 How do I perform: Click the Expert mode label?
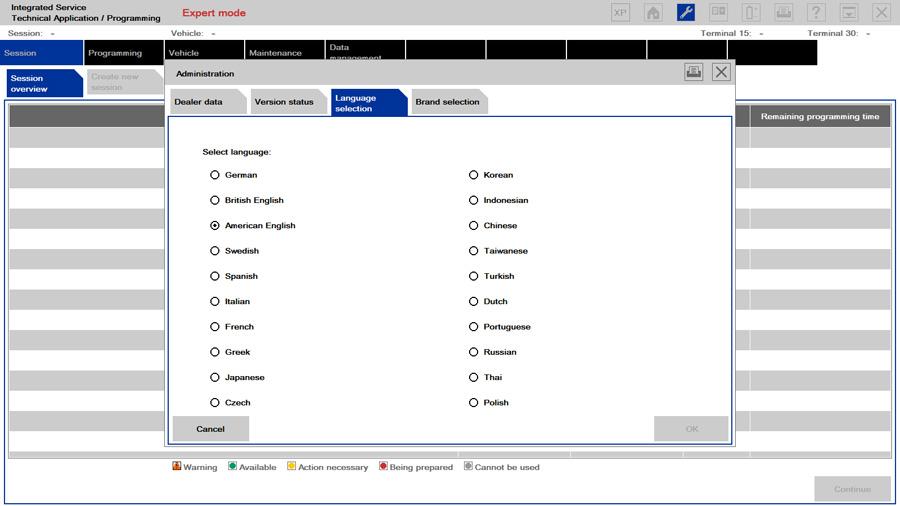pos(214,13)
